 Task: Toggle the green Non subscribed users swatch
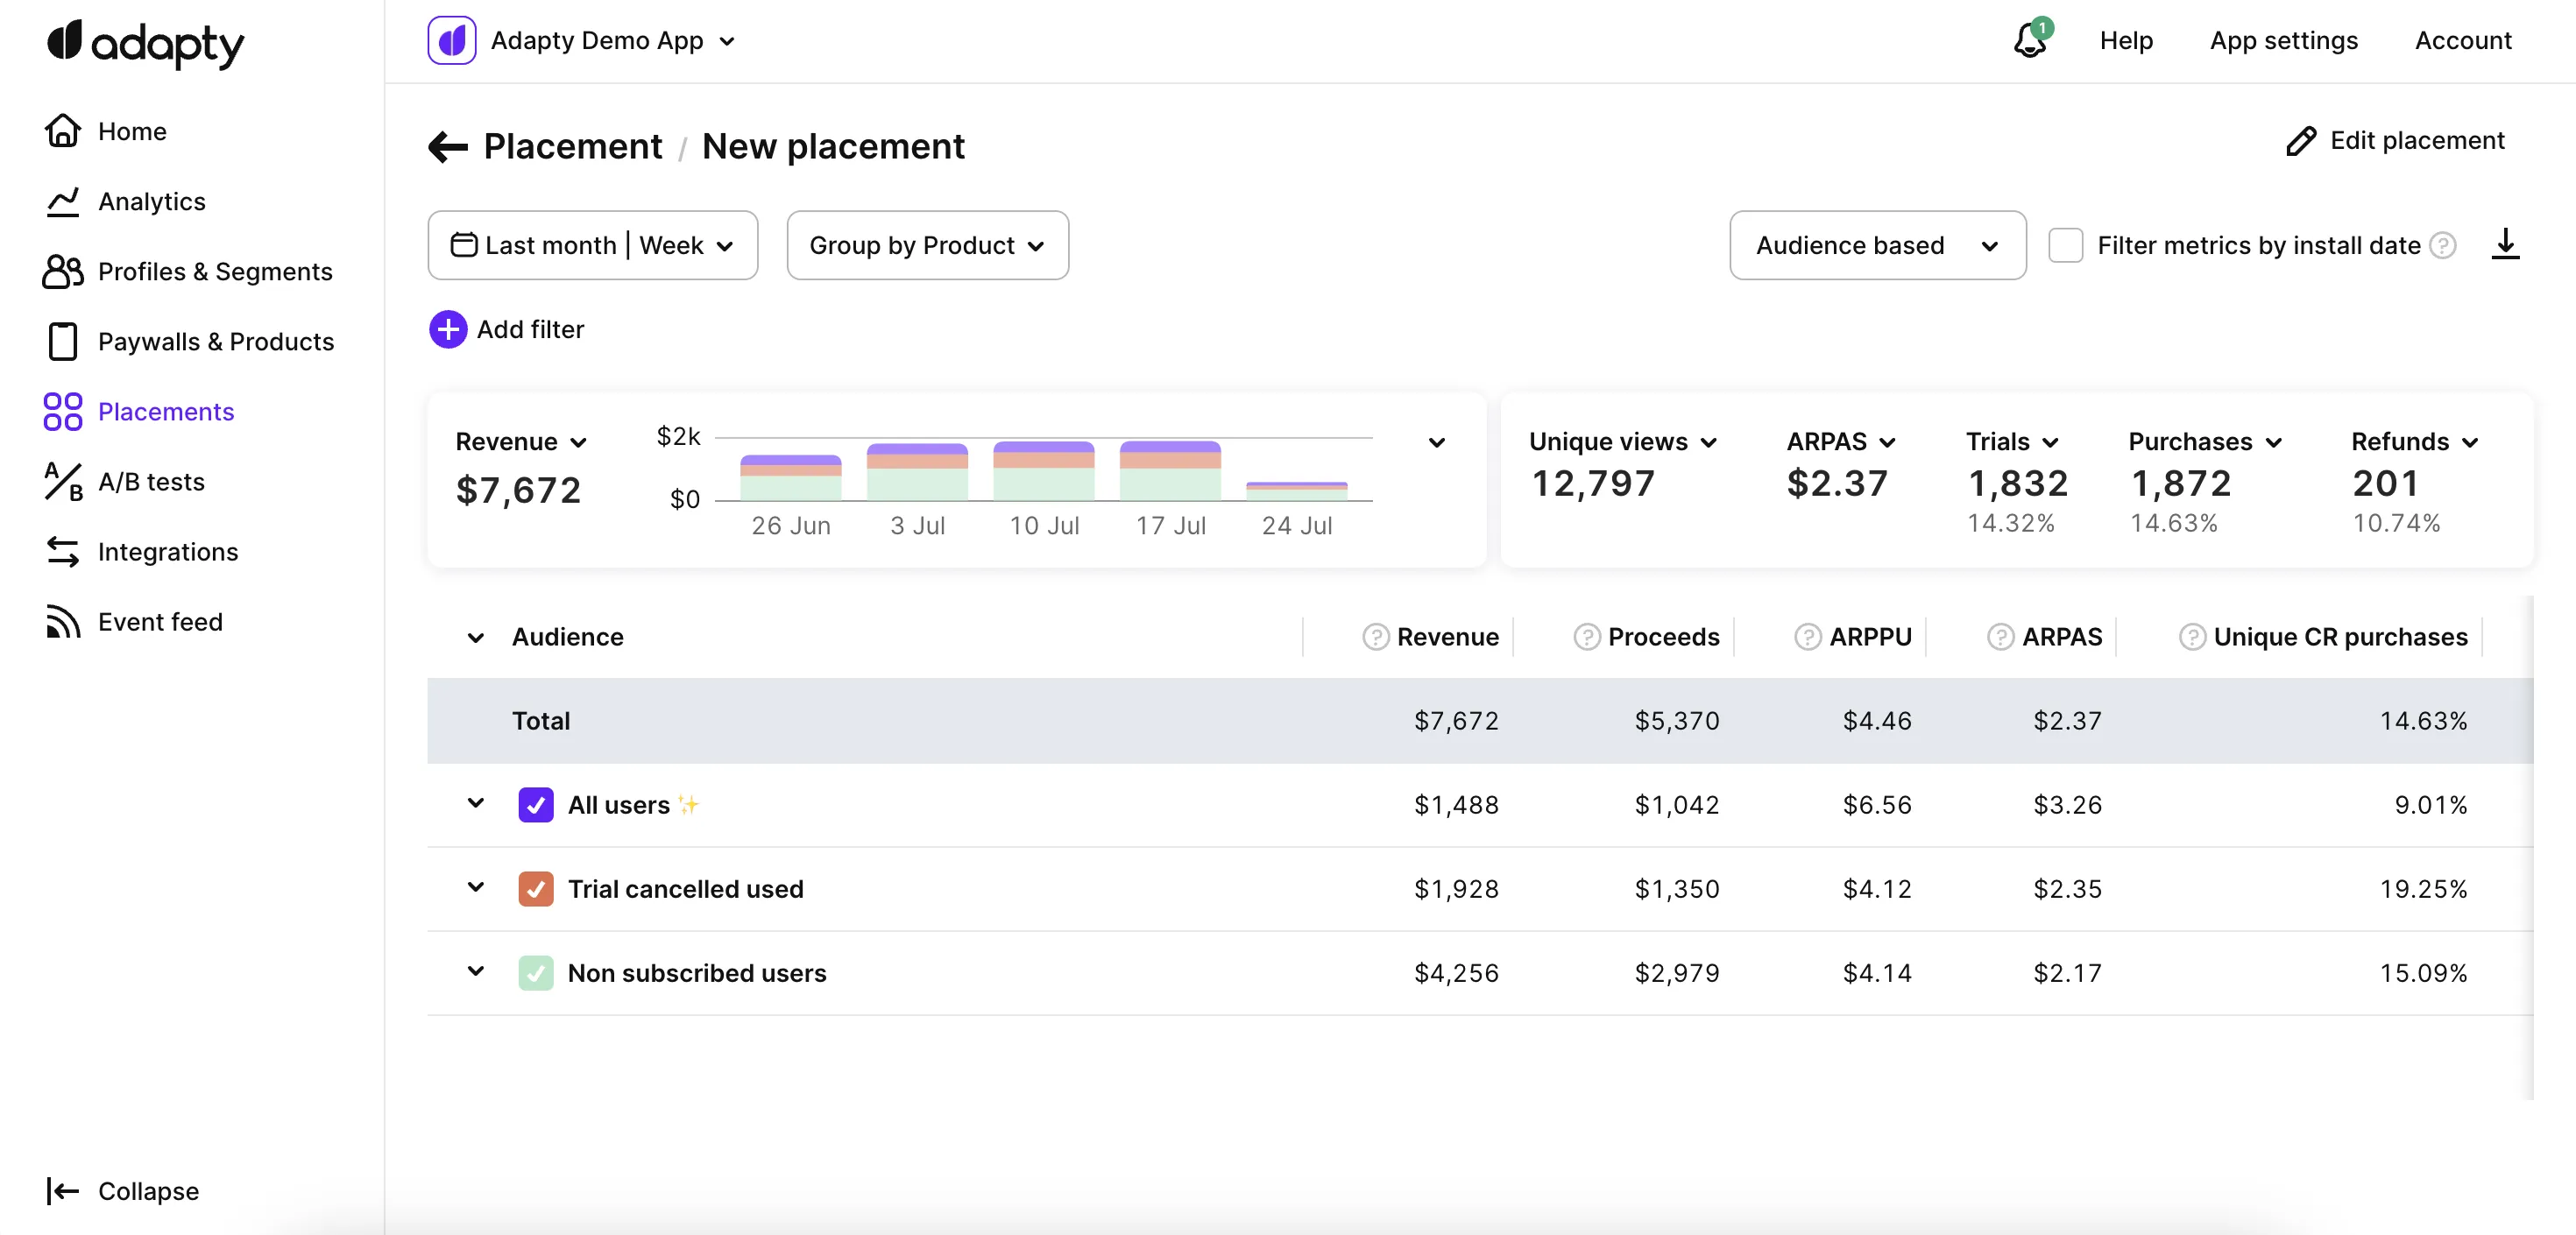(536, 973)
